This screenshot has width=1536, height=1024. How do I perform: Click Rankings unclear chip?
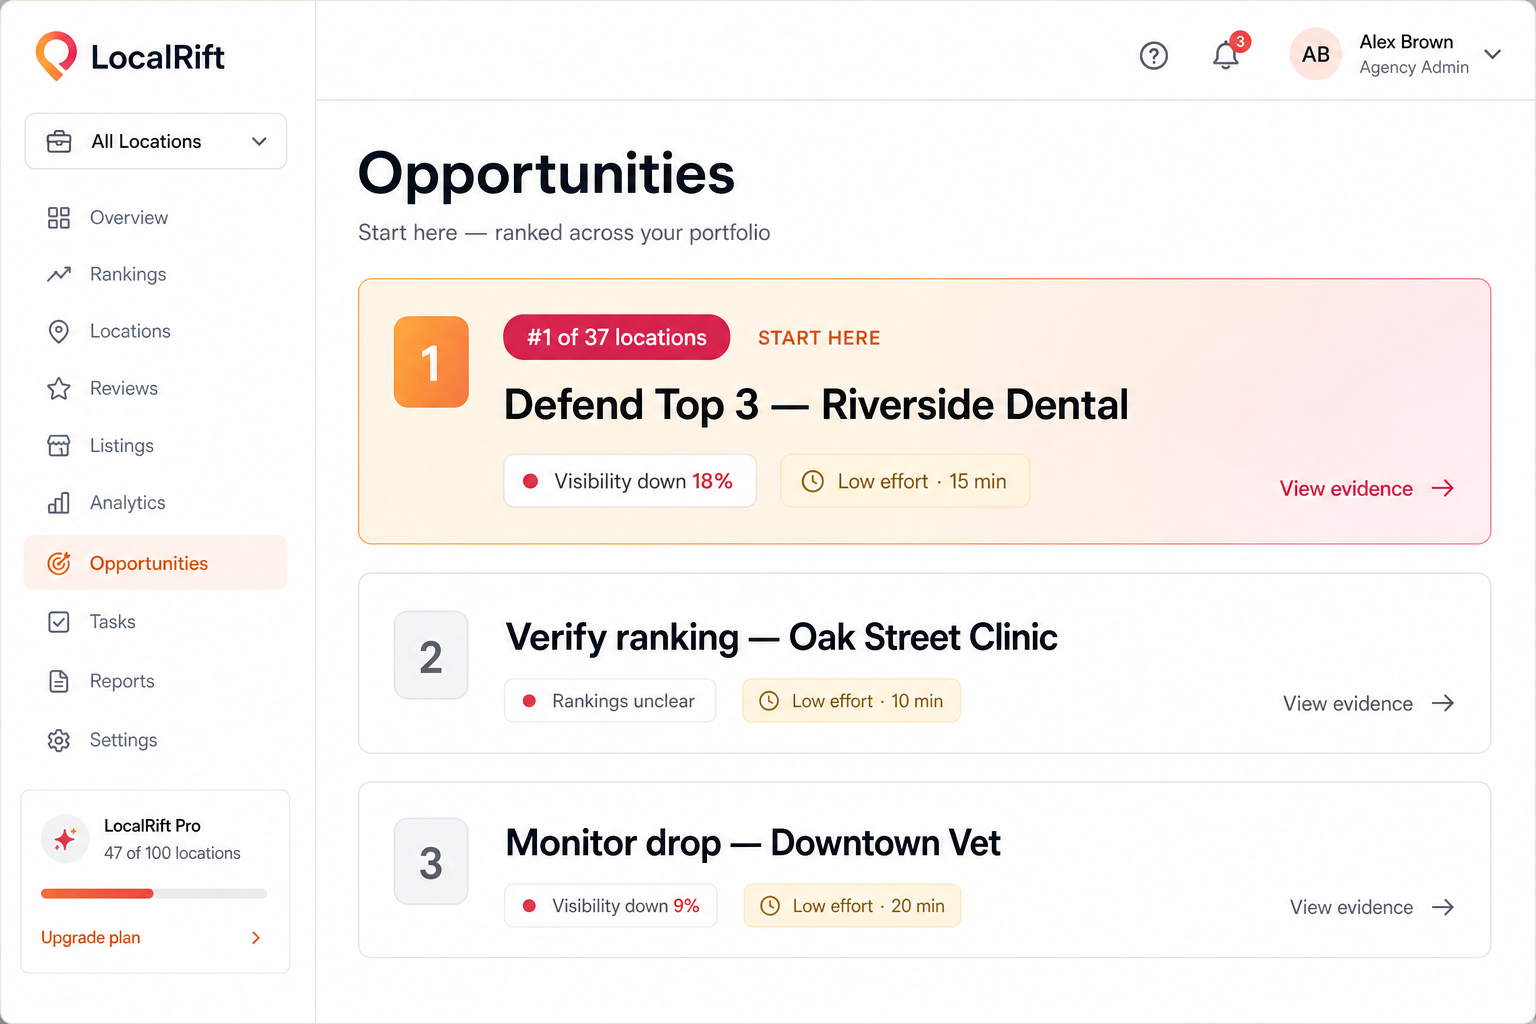pyautogui.click(x=610, y=701)
